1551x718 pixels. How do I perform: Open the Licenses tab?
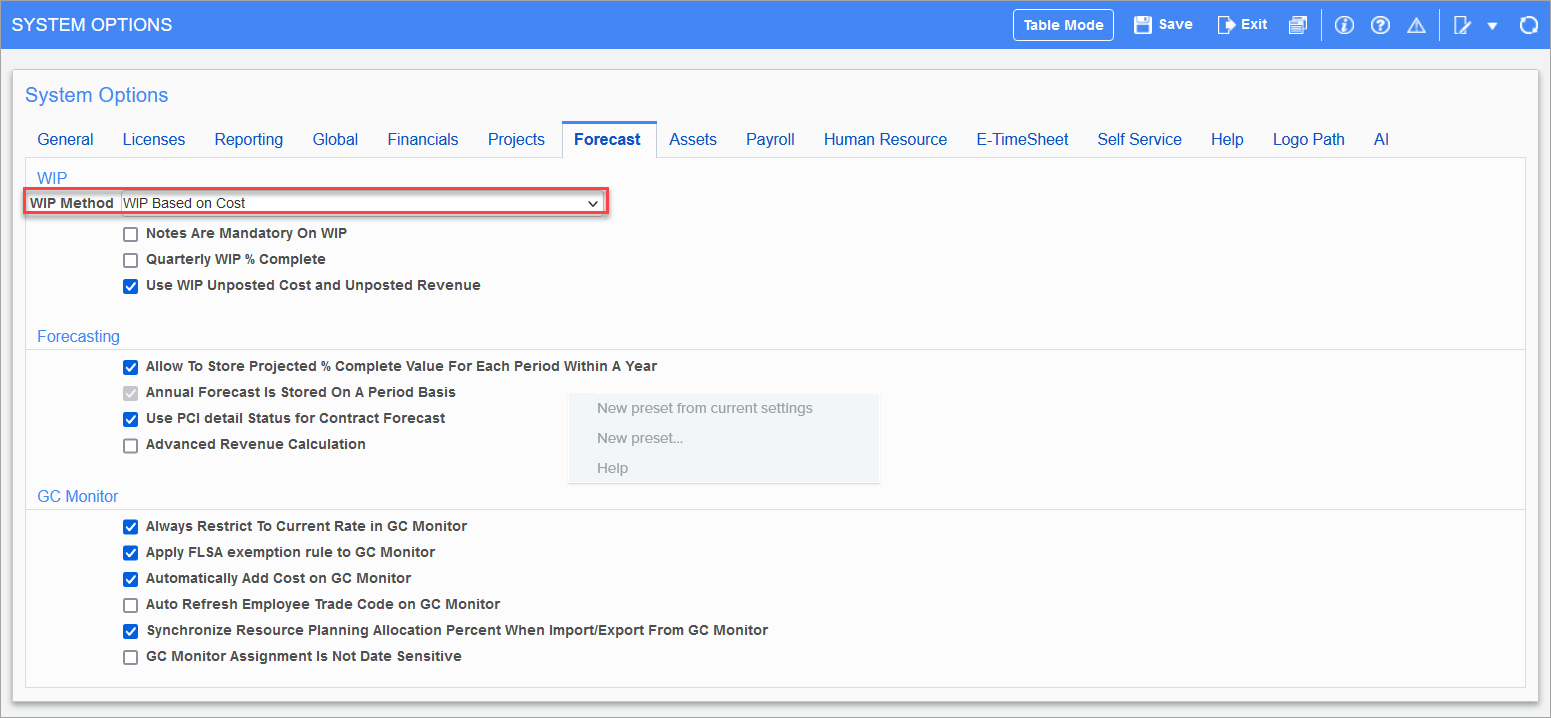click(x=154, y=140)
